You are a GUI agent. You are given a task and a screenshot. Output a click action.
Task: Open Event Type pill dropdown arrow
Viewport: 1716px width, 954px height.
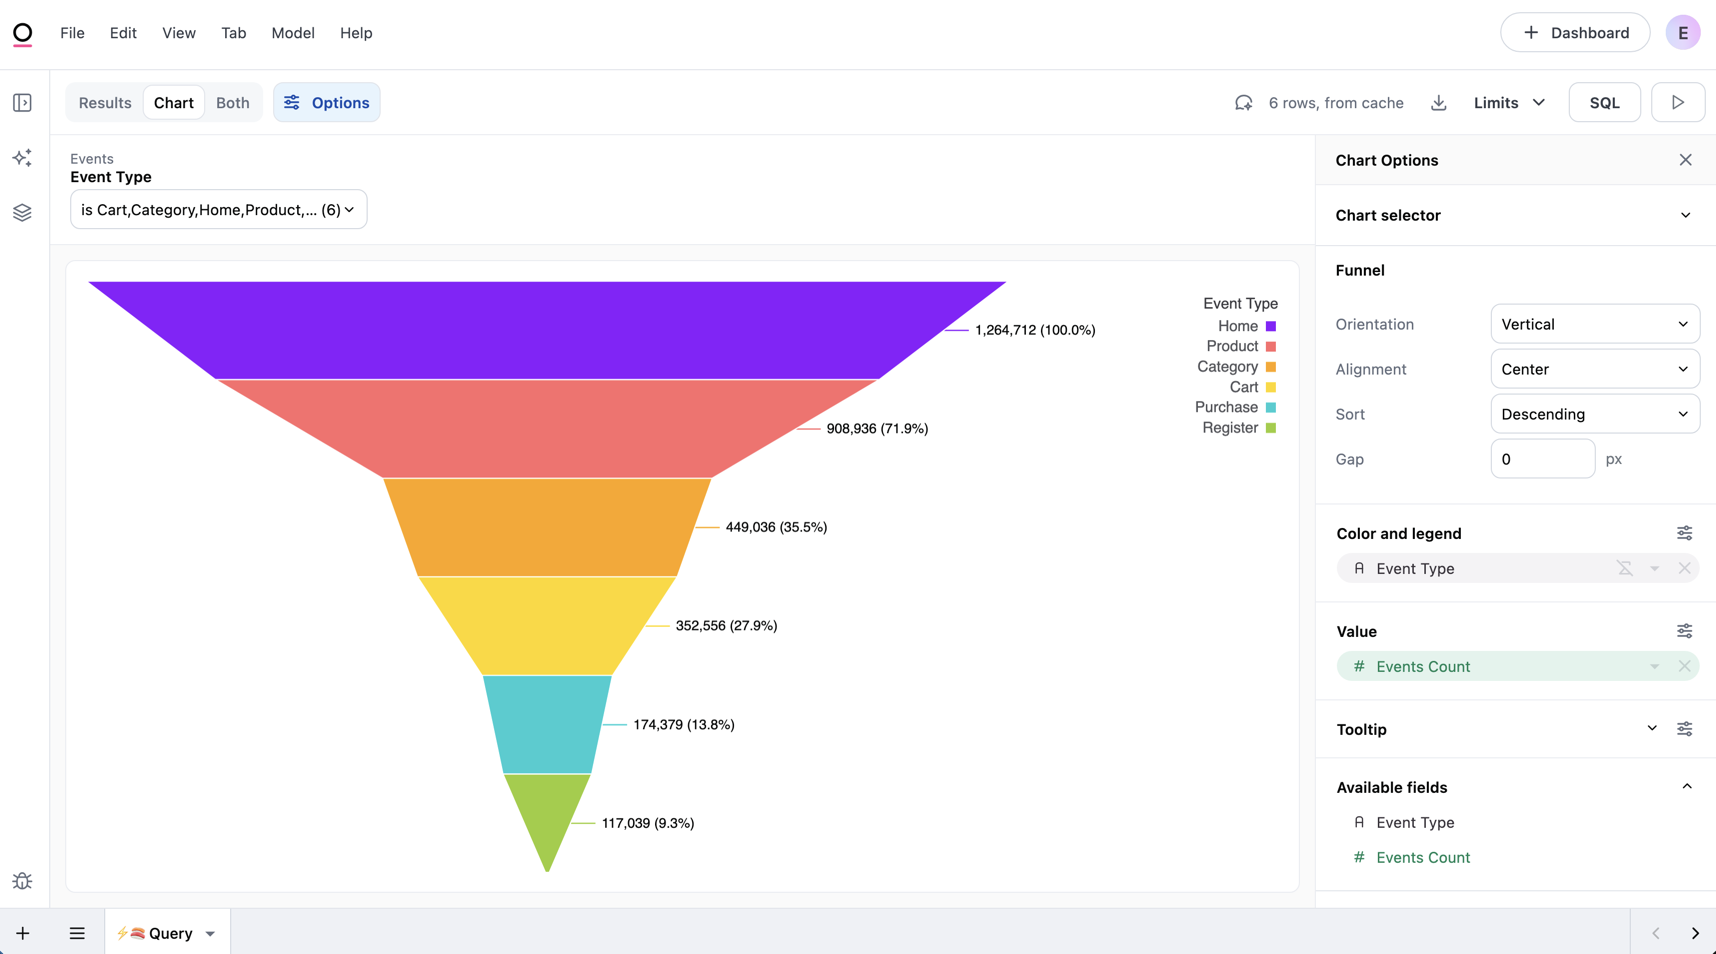1655,568
